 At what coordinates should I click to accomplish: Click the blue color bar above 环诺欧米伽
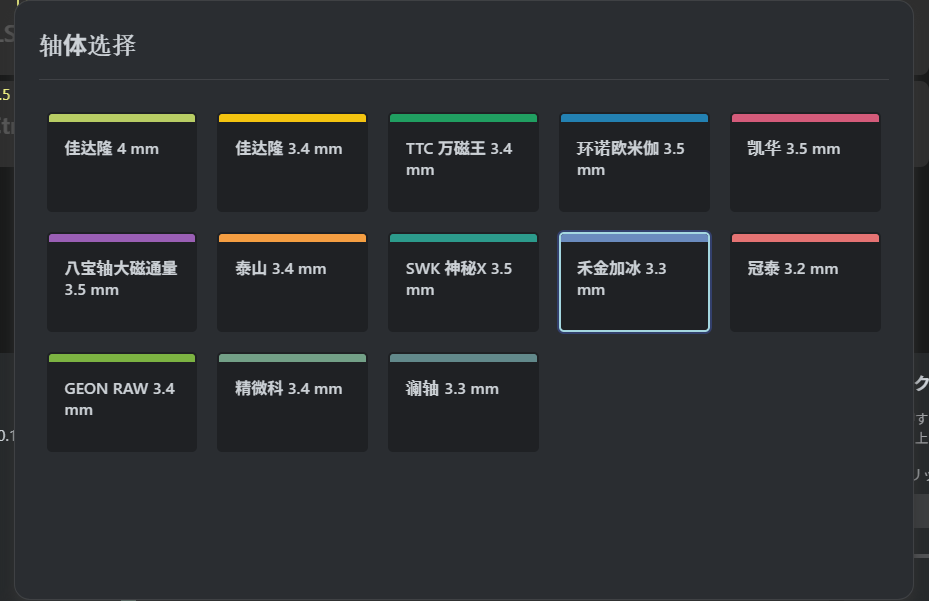tap(634, 118)
